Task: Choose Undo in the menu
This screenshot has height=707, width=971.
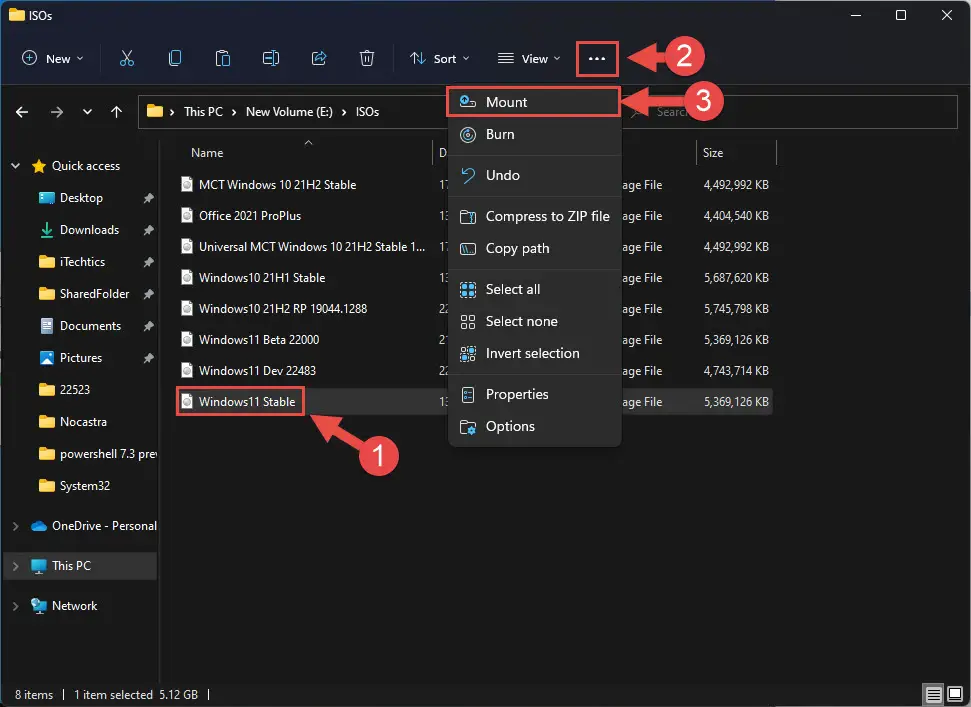Action: click(x=534, y=175)
